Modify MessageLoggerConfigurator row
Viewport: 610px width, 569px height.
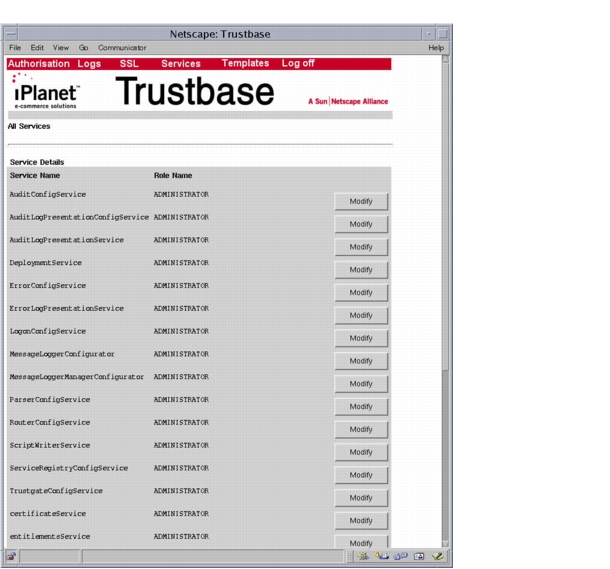tap(361, 361)
